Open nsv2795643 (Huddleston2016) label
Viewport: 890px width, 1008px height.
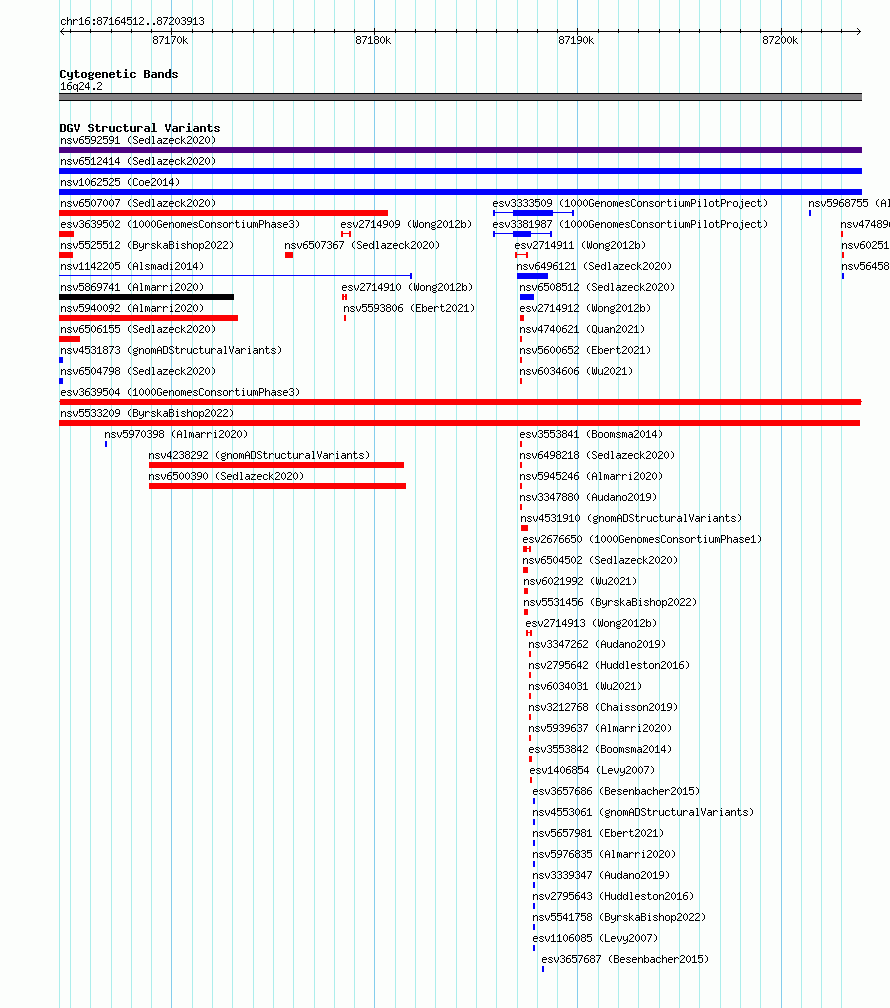(613, 896)
